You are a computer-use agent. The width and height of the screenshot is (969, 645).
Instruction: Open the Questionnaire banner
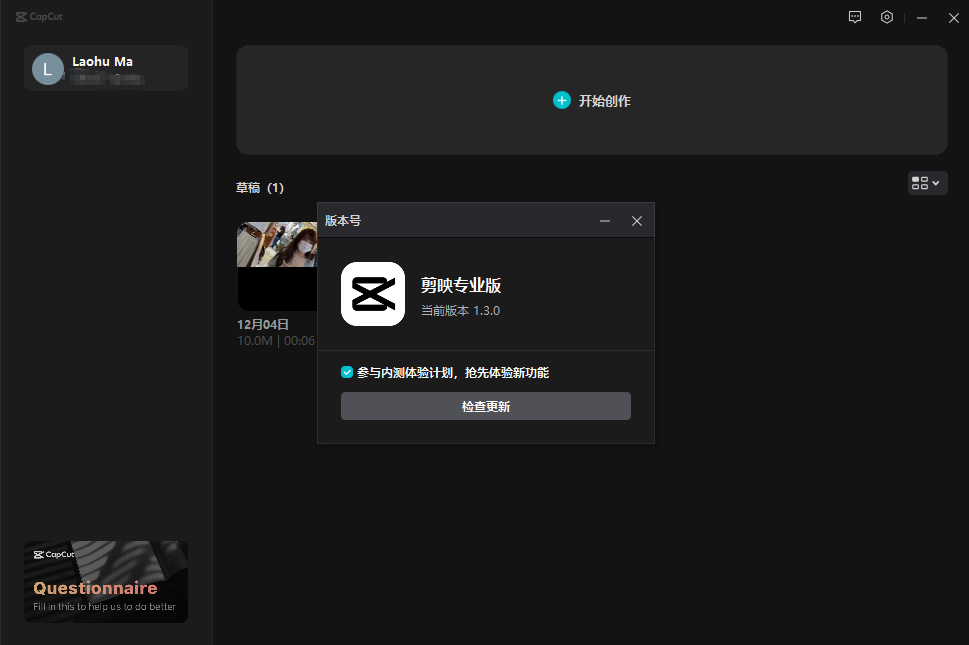coord(105,581)
